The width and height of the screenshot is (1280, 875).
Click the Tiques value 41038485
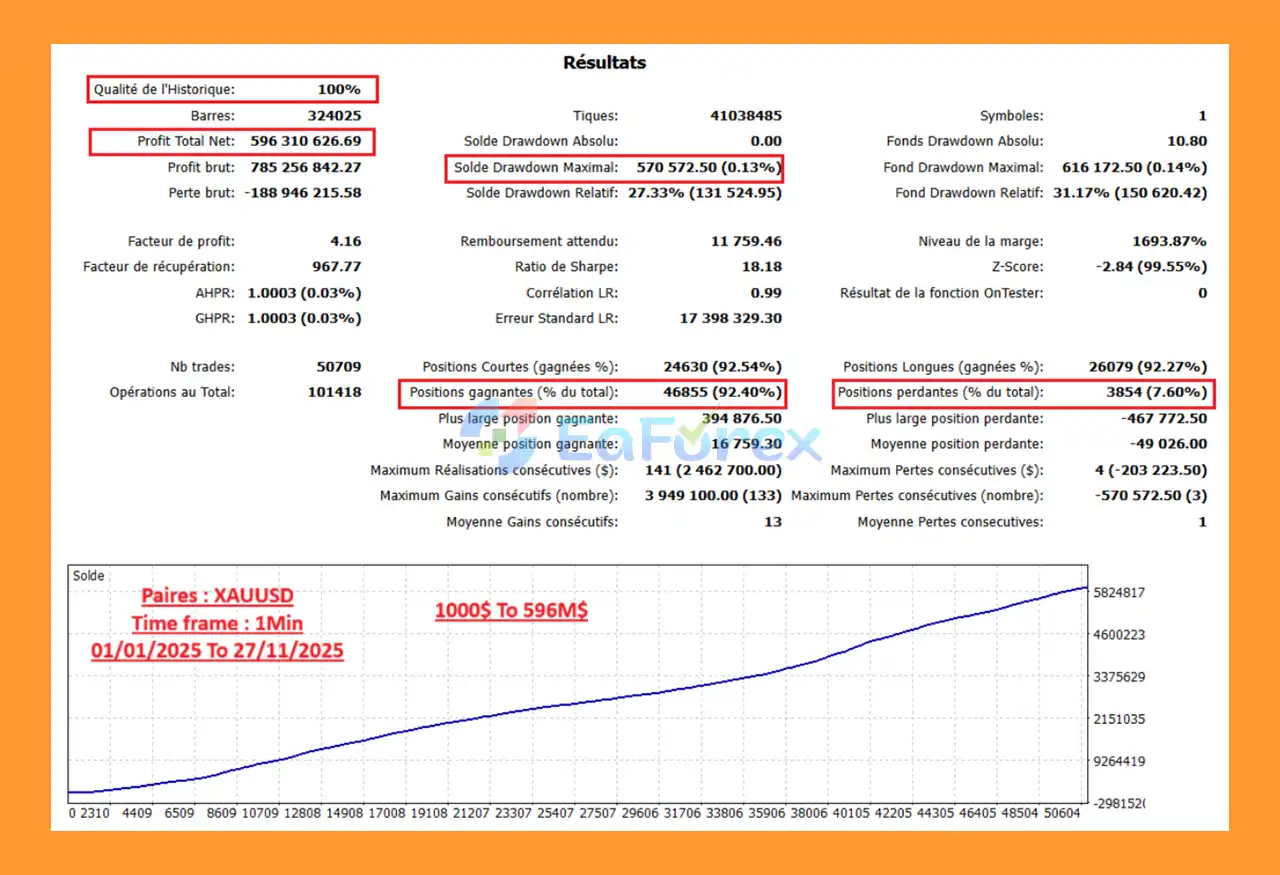tap(746, 116)
